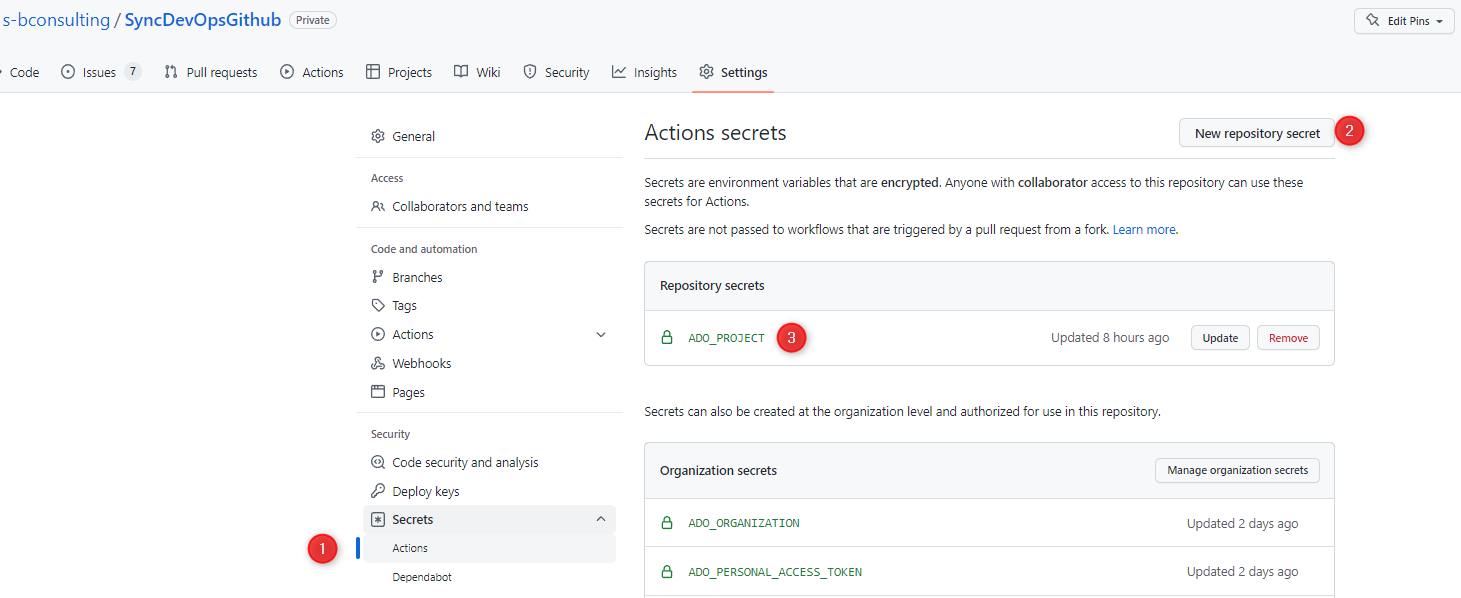1461x598 pixels.
Task: Select the Deploy keys icon
Action: (379, 490)
